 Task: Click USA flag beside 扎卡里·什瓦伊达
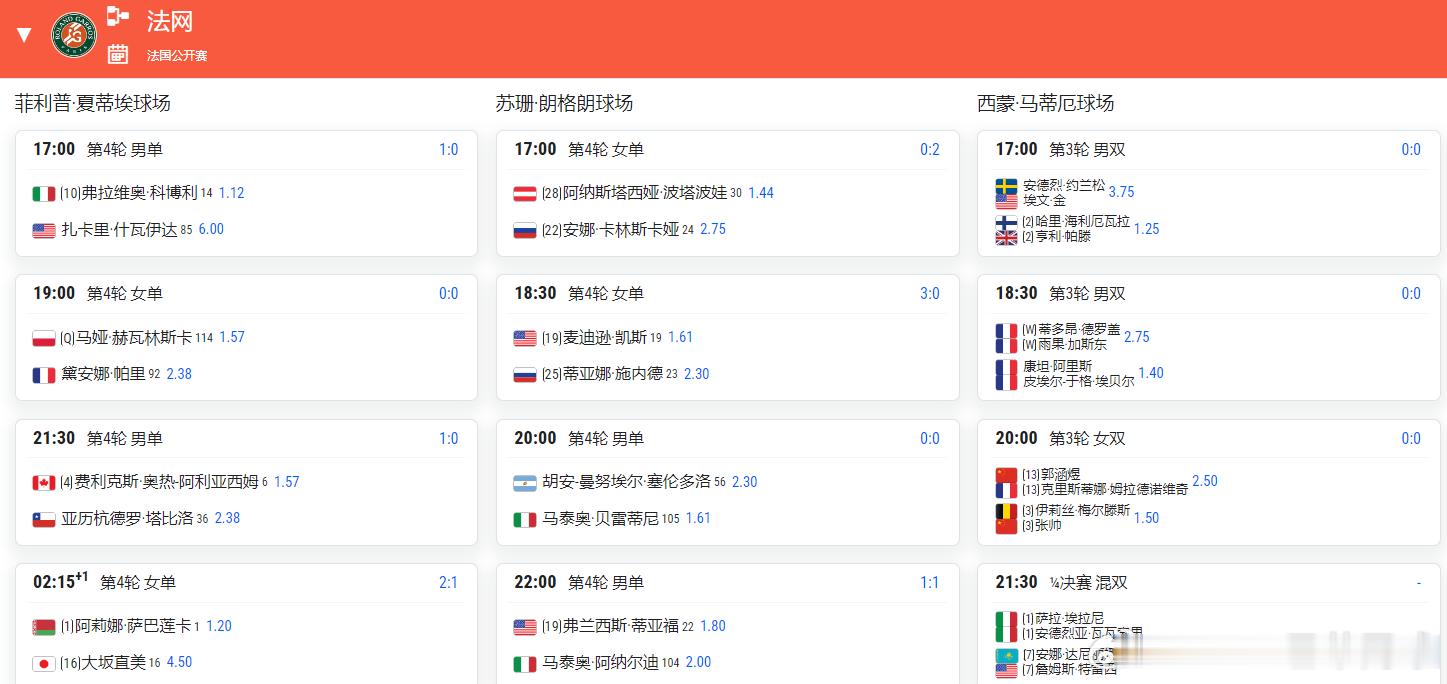(x=44, y=230)
